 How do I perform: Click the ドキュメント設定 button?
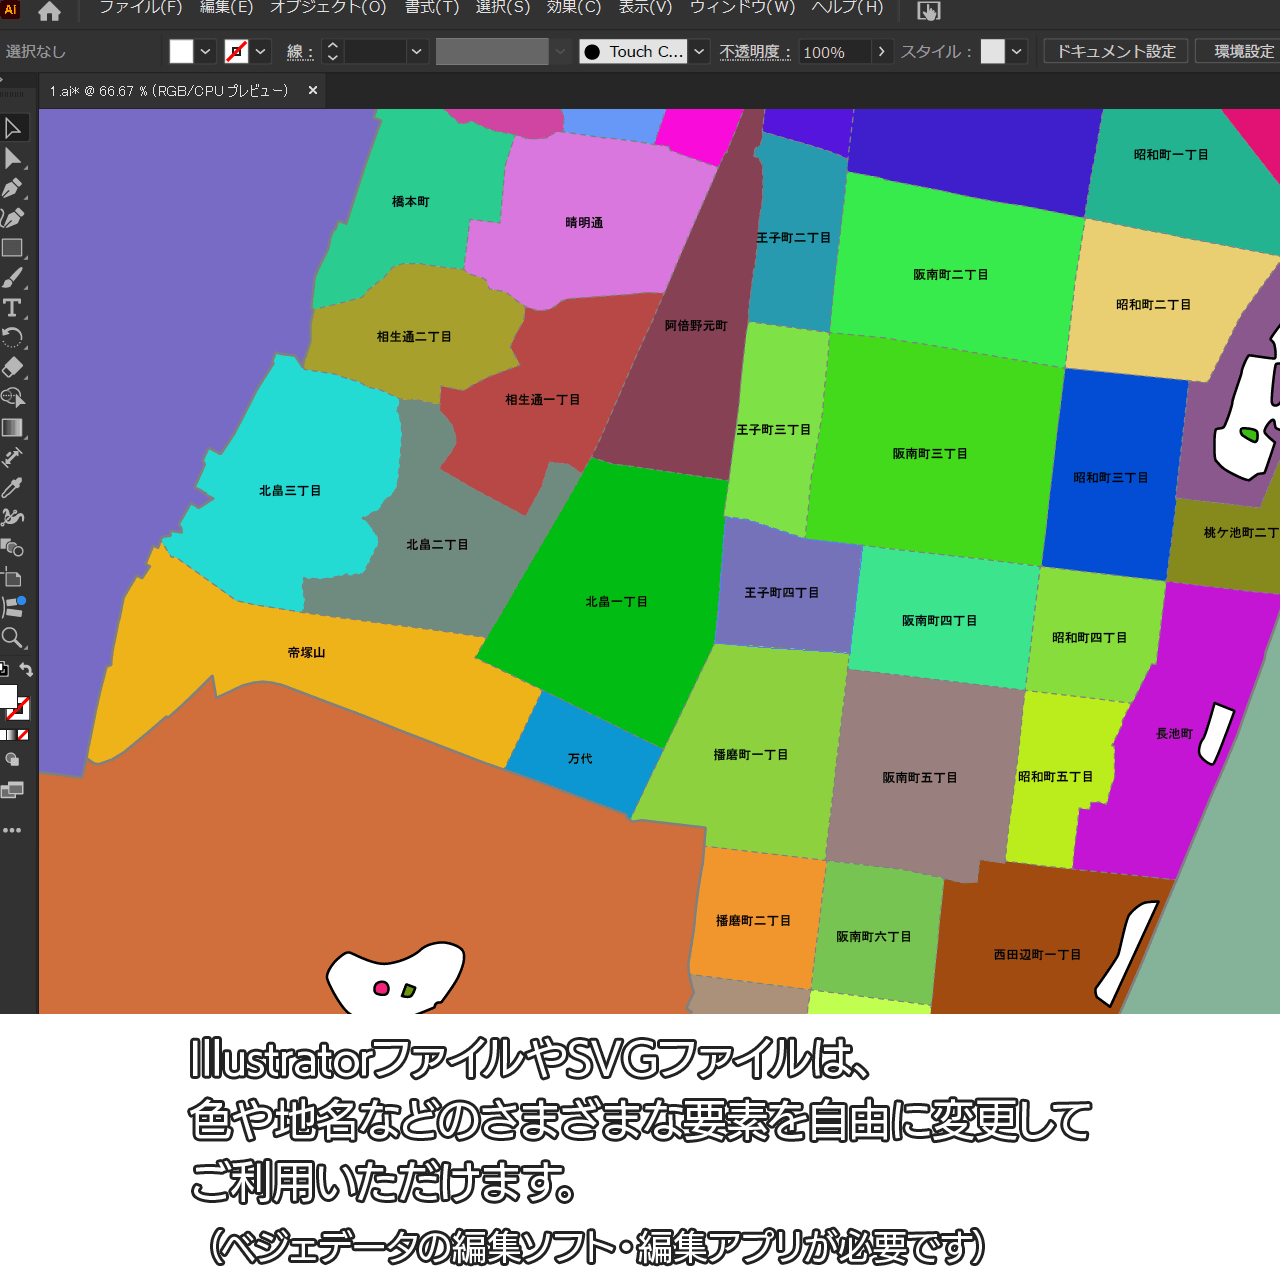(1116, 52)
